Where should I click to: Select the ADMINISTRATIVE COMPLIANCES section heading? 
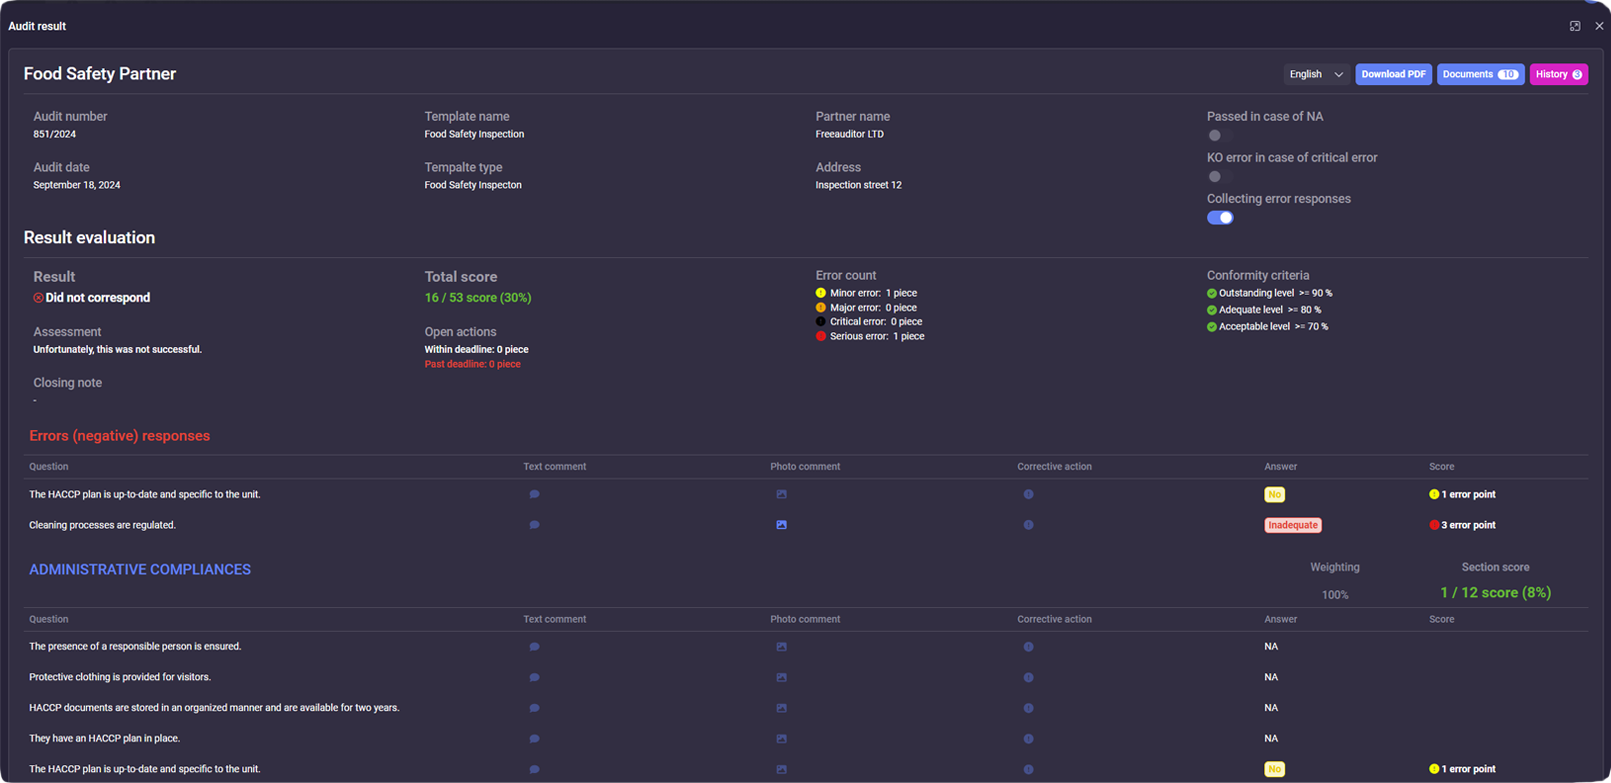(x=140, y=569)
